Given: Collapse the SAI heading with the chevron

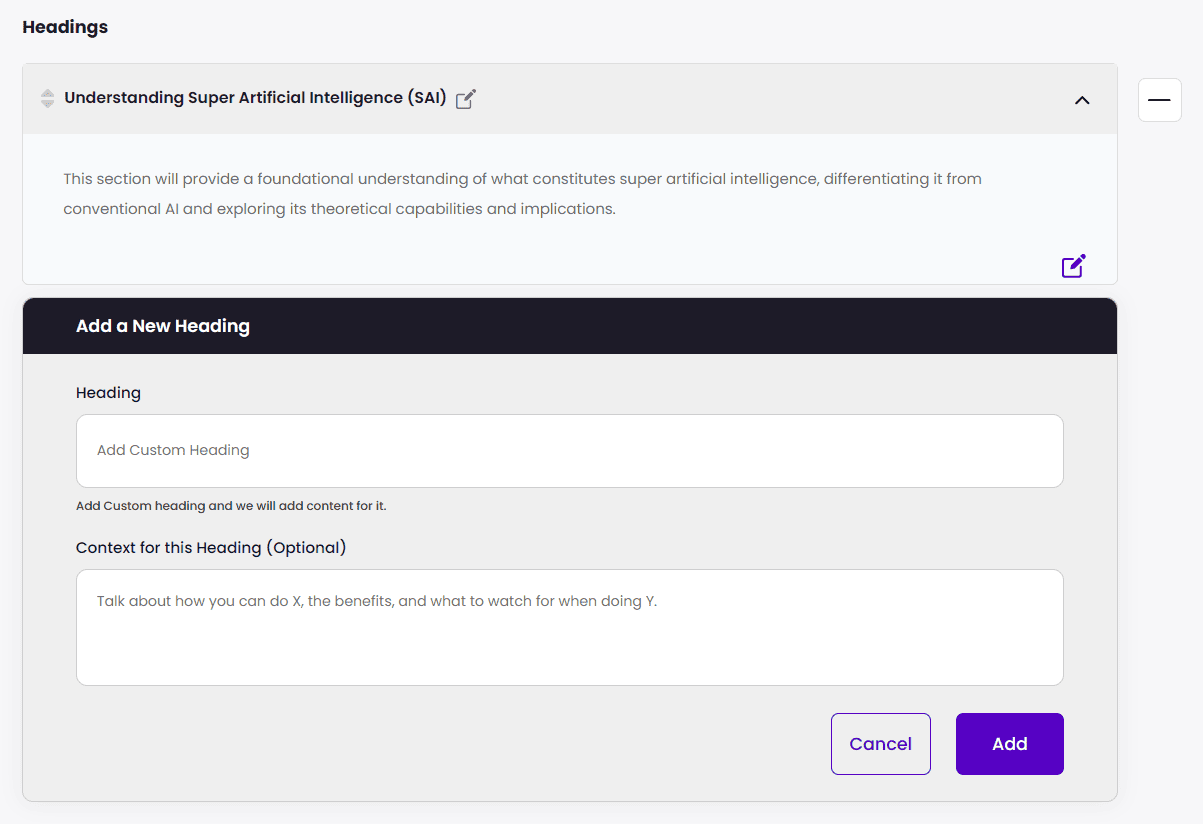Looking at the screenshot, I should point(1082,100).
